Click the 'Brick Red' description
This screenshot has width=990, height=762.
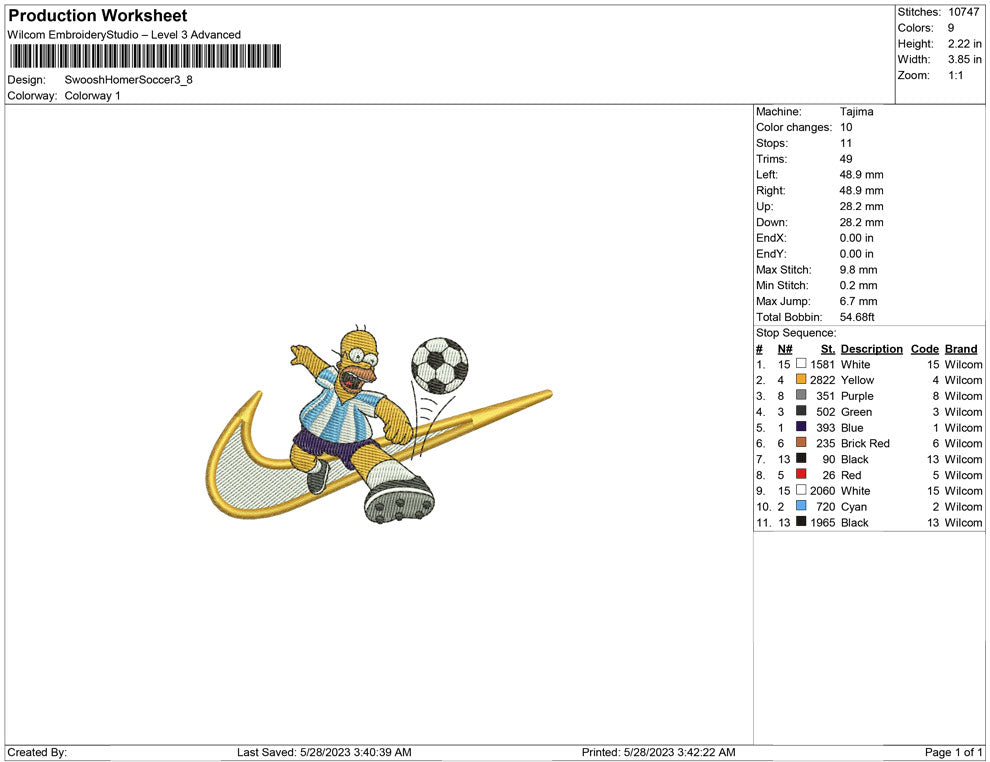(865, 443)
